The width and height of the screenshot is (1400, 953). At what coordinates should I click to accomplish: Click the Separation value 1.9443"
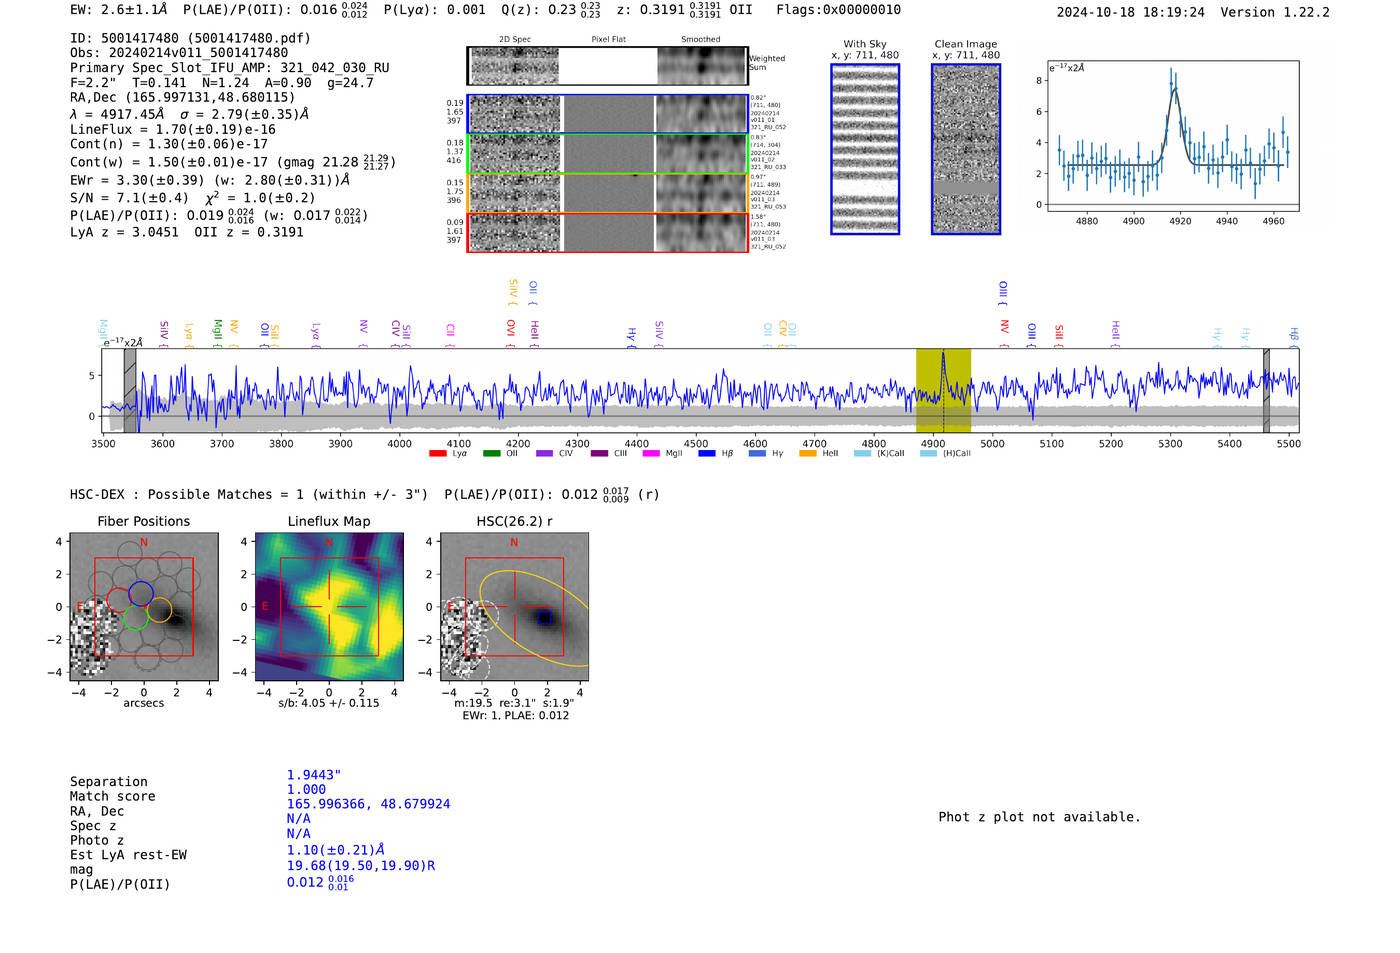point(314,775)
